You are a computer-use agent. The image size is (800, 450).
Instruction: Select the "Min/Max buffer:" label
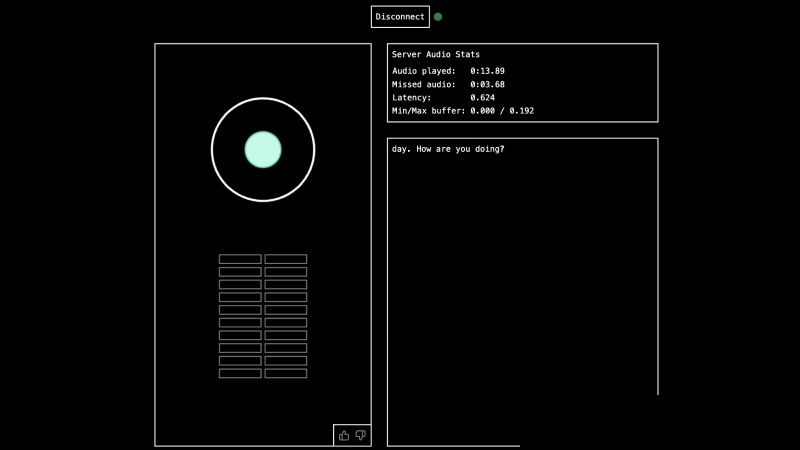(428, 111)
